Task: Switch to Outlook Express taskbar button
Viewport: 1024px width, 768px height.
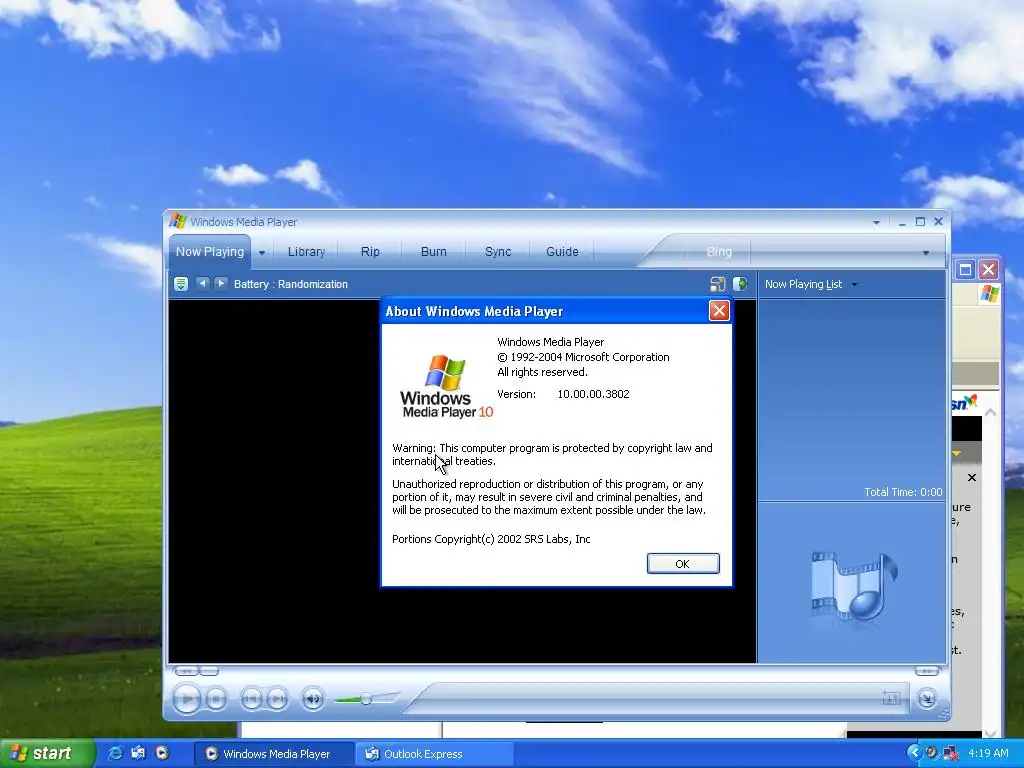Action: click(x=435, y=754)
